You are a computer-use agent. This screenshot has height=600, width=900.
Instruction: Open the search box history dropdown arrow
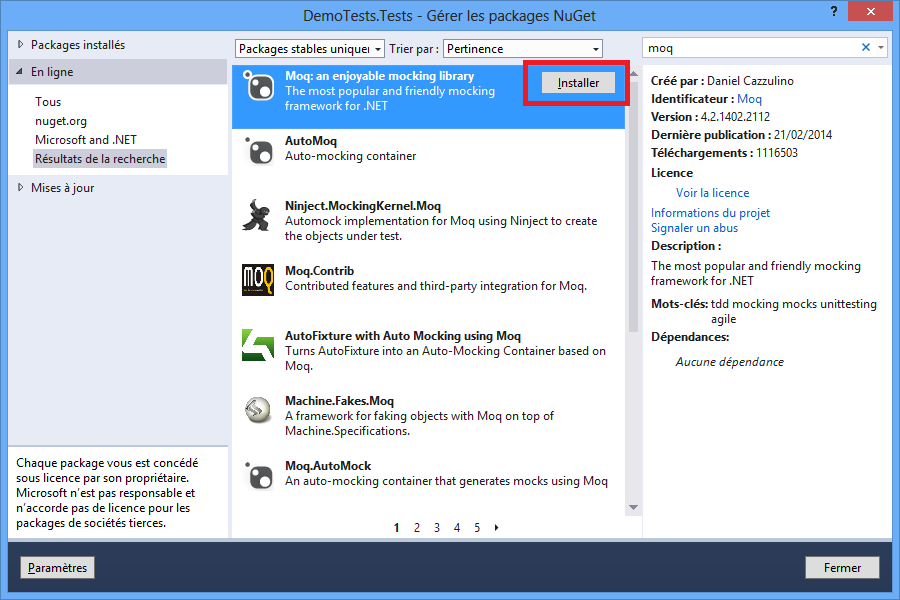881,48
